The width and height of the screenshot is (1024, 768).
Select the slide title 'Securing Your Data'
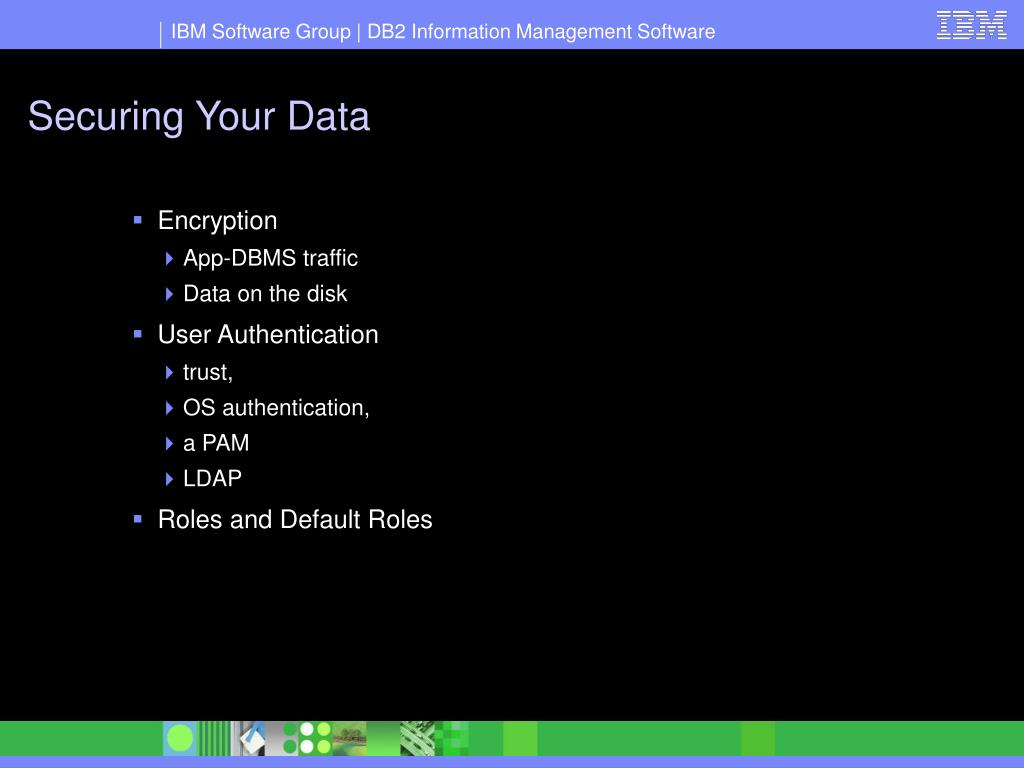pyautogui.click(x=199, y=117)
